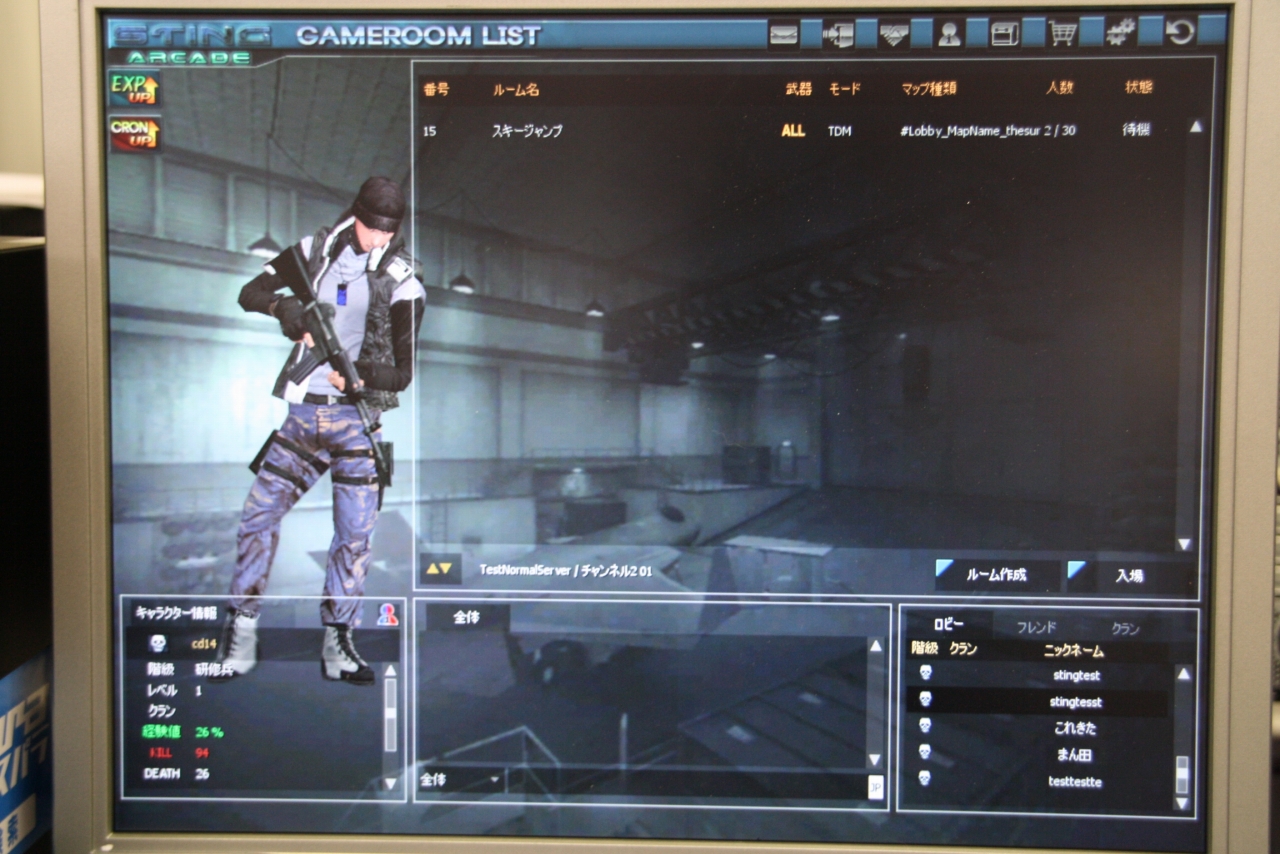Click the EXP UP boost icon

point(134,89)
